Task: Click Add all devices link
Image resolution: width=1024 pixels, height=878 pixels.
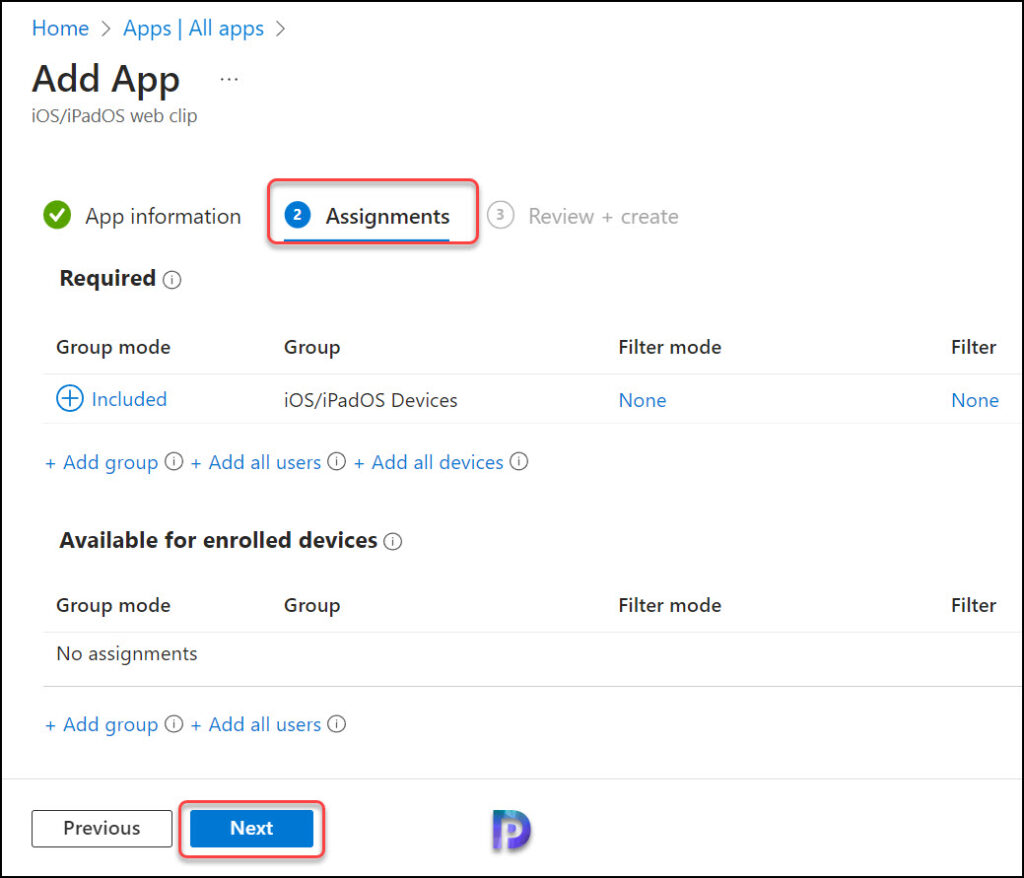Action: (x=428, y=463)
